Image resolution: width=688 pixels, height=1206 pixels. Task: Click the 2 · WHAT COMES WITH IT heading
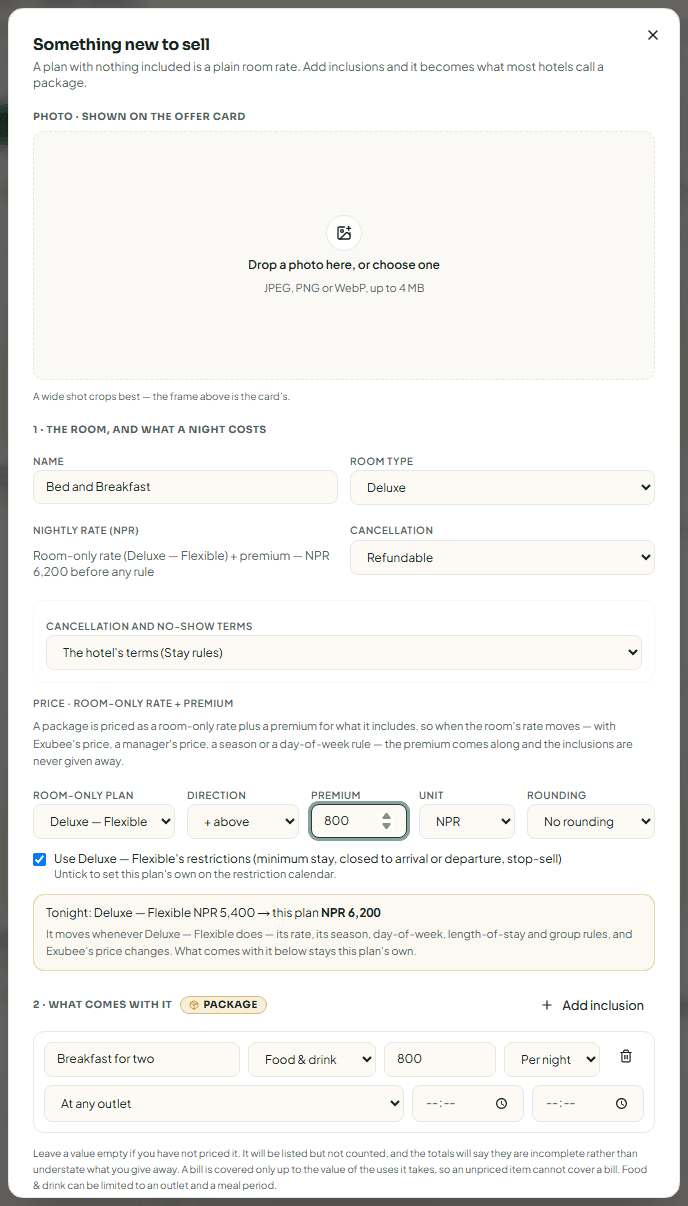(x=102, y=1005)
